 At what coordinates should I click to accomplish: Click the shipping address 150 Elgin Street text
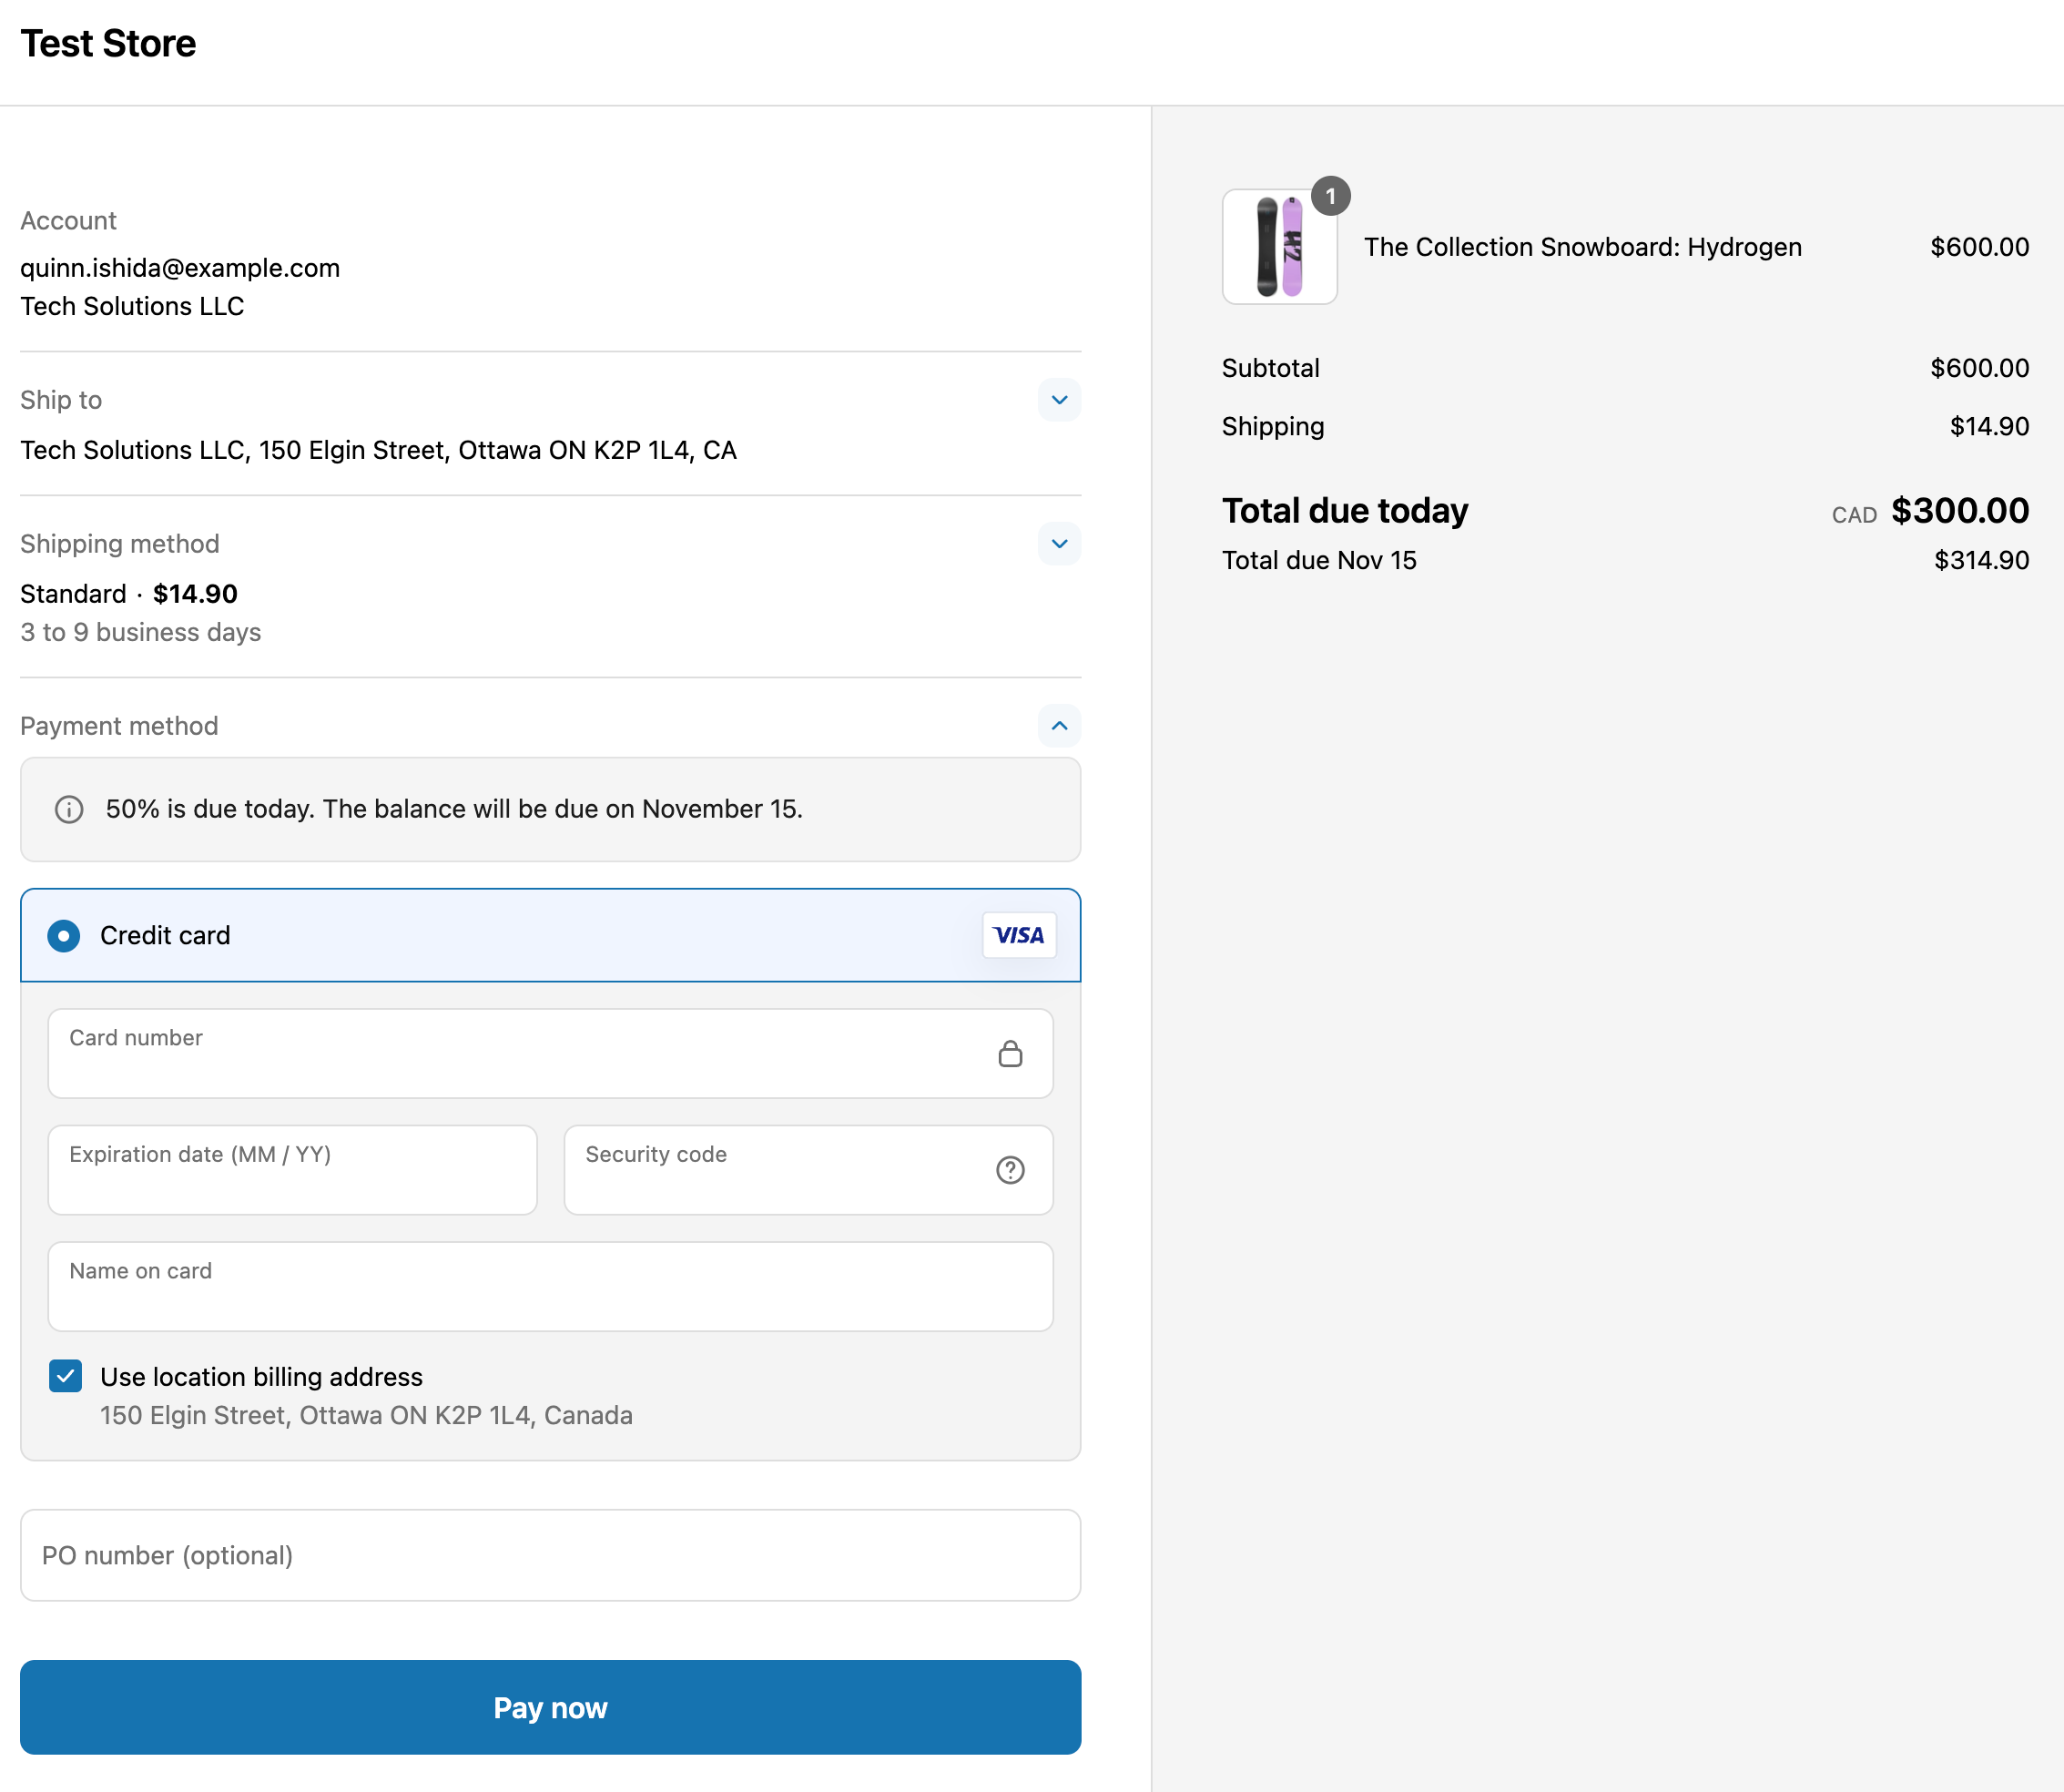pyautogui.click(x=378, y=450)
